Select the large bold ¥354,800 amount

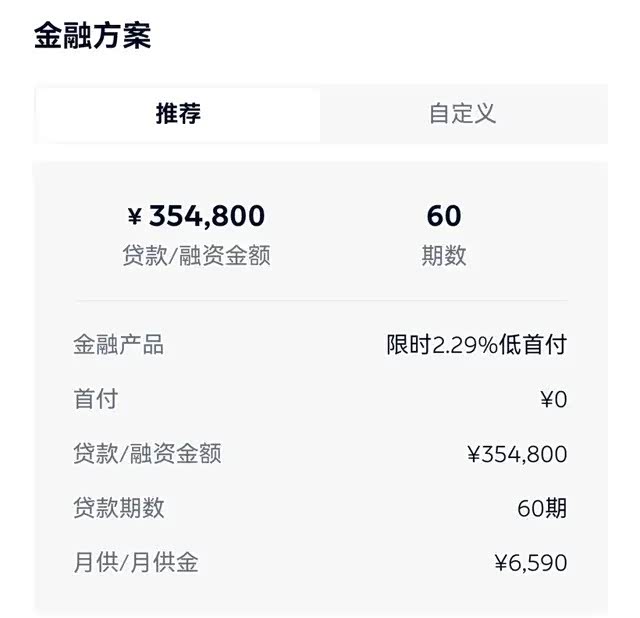pyautogui.click(x=198, y=216)
